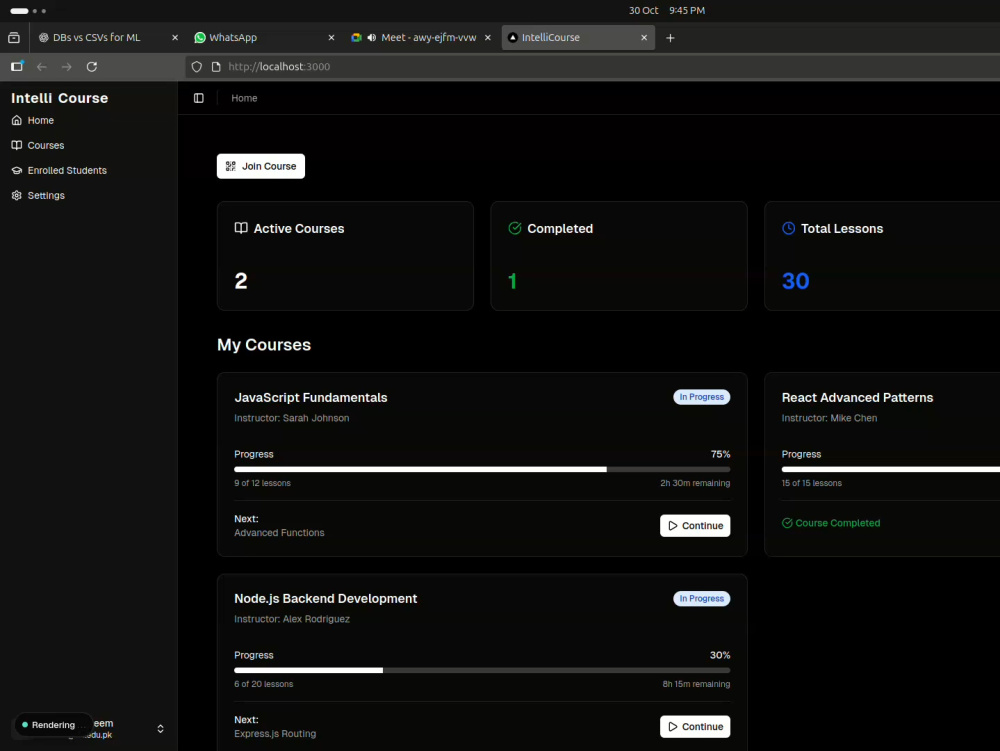Click the React Advanced Patterns progress bar

pos(890,469)
